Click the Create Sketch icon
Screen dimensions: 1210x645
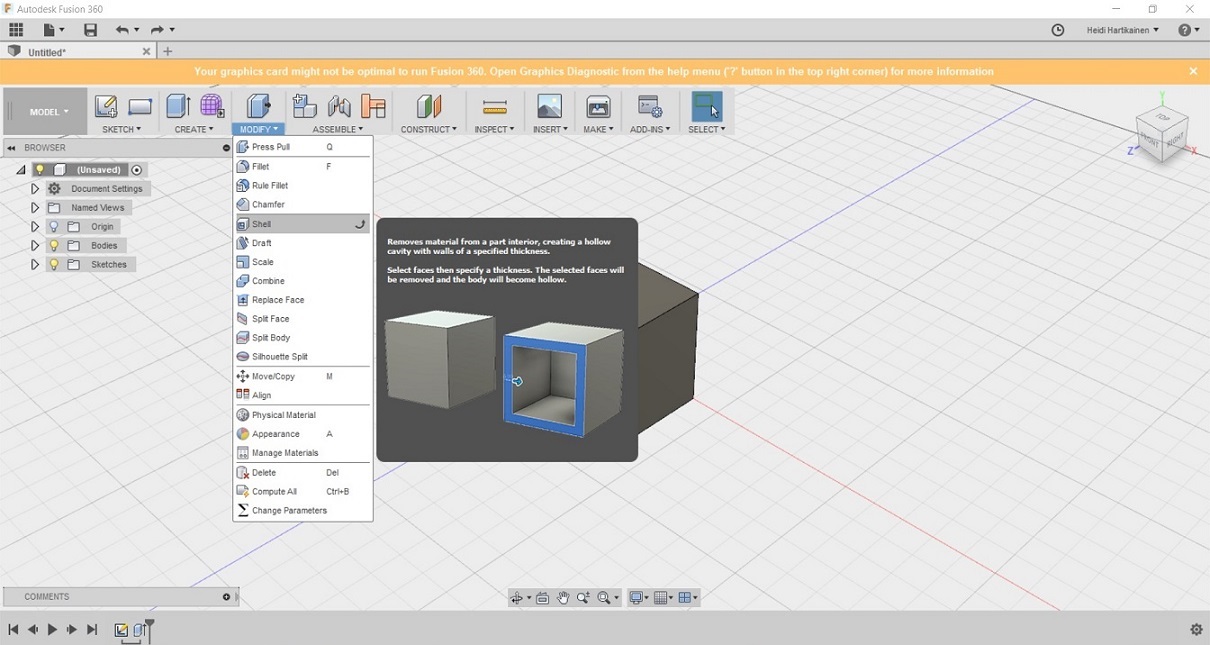(106, 106)
